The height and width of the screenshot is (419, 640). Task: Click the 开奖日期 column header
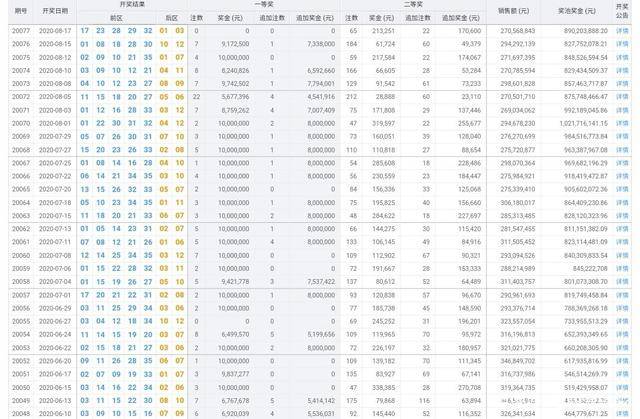click(x=55, y=11)
